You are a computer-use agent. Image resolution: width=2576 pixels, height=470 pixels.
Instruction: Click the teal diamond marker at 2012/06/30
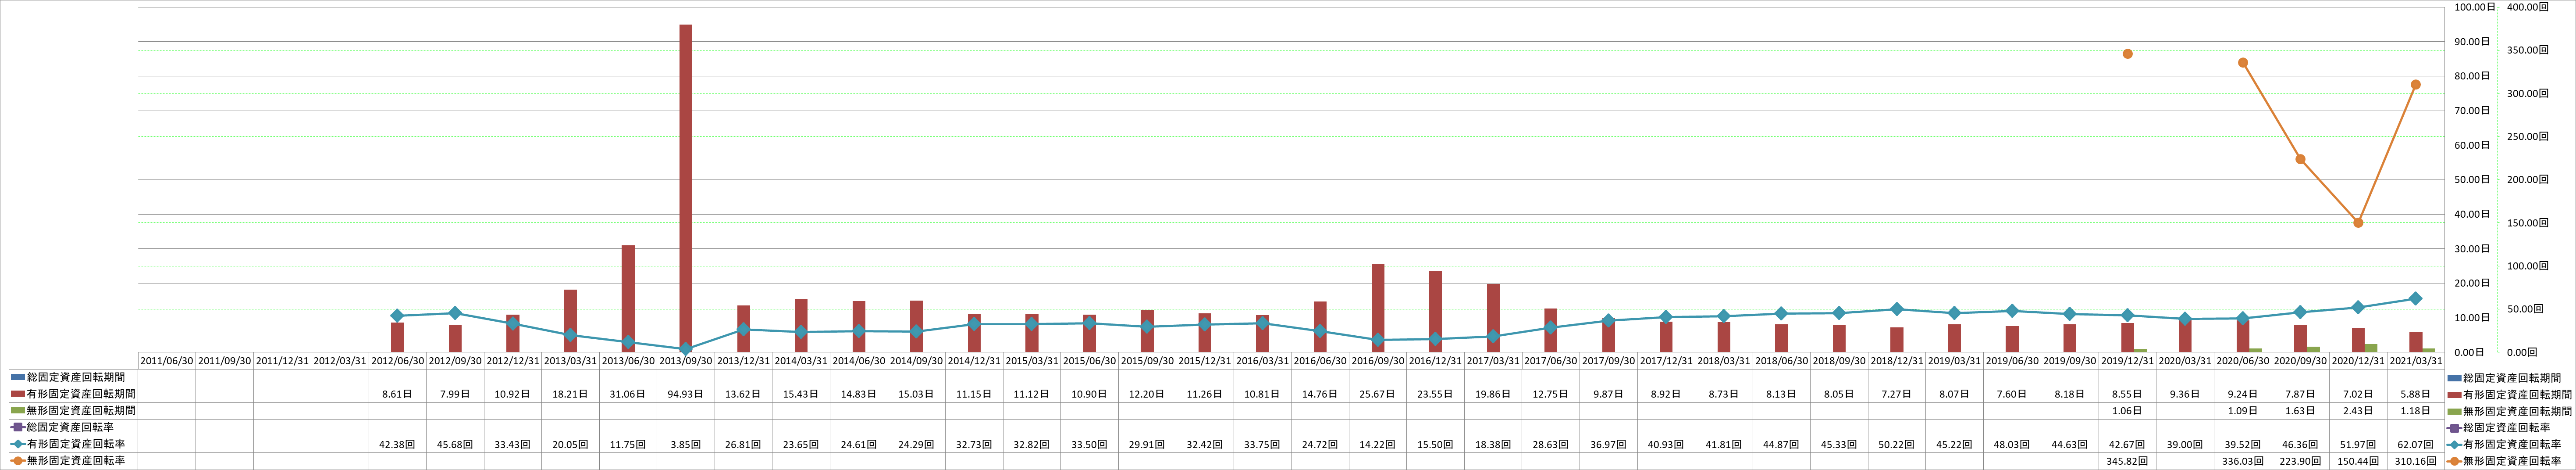tap(397, 316)
